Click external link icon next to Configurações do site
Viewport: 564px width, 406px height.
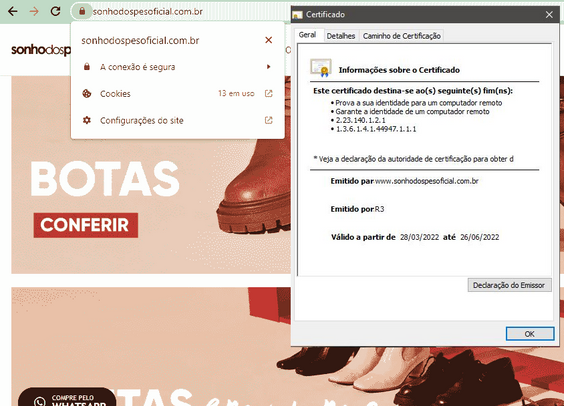(x=268, y=120)
